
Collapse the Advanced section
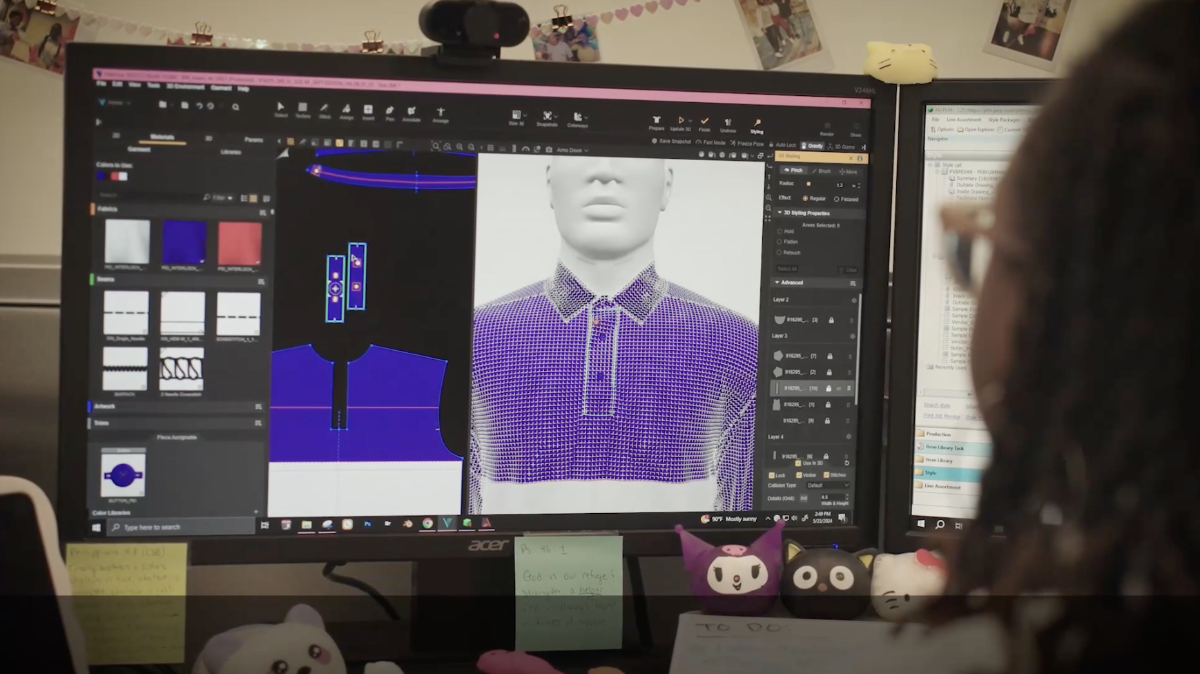[x=779, y=282]
